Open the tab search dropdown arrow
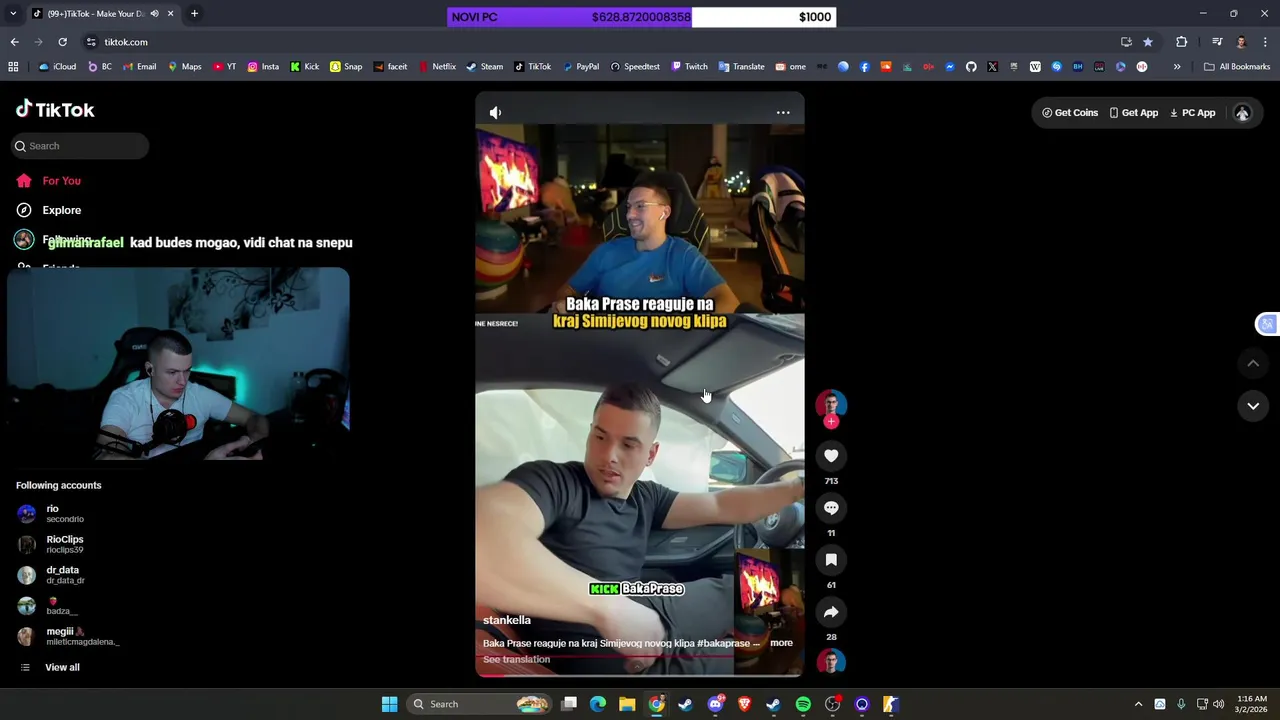Viewport: 1280px width, 720px height. pos(13,14)
